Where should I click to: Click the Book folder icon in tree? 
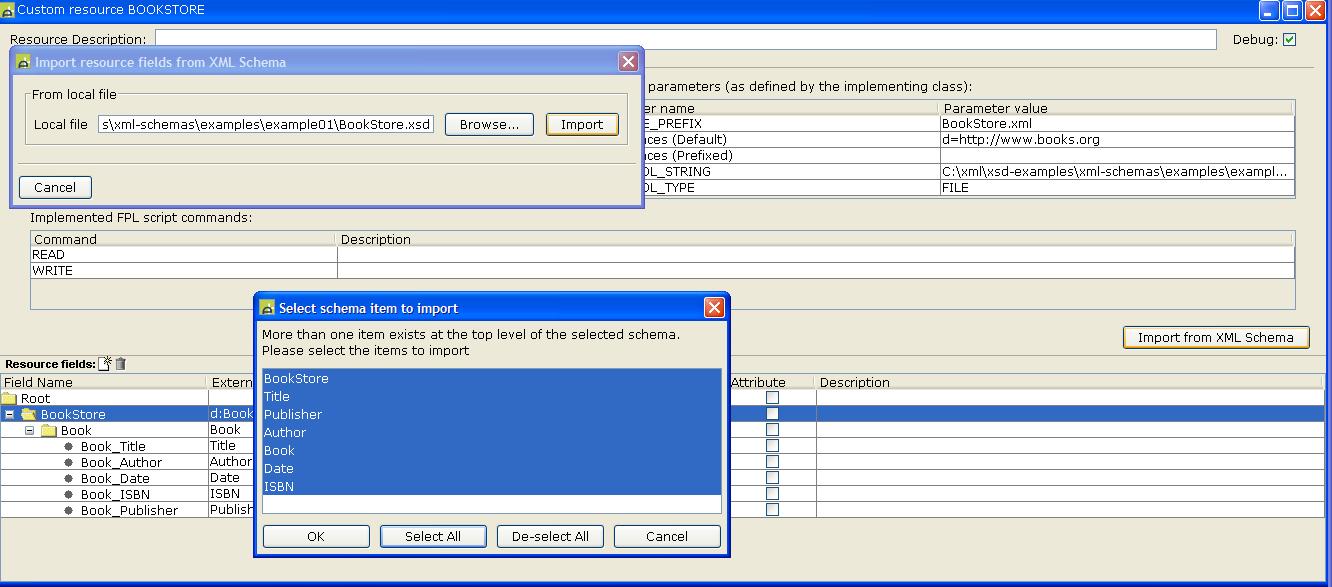[48, 430]
